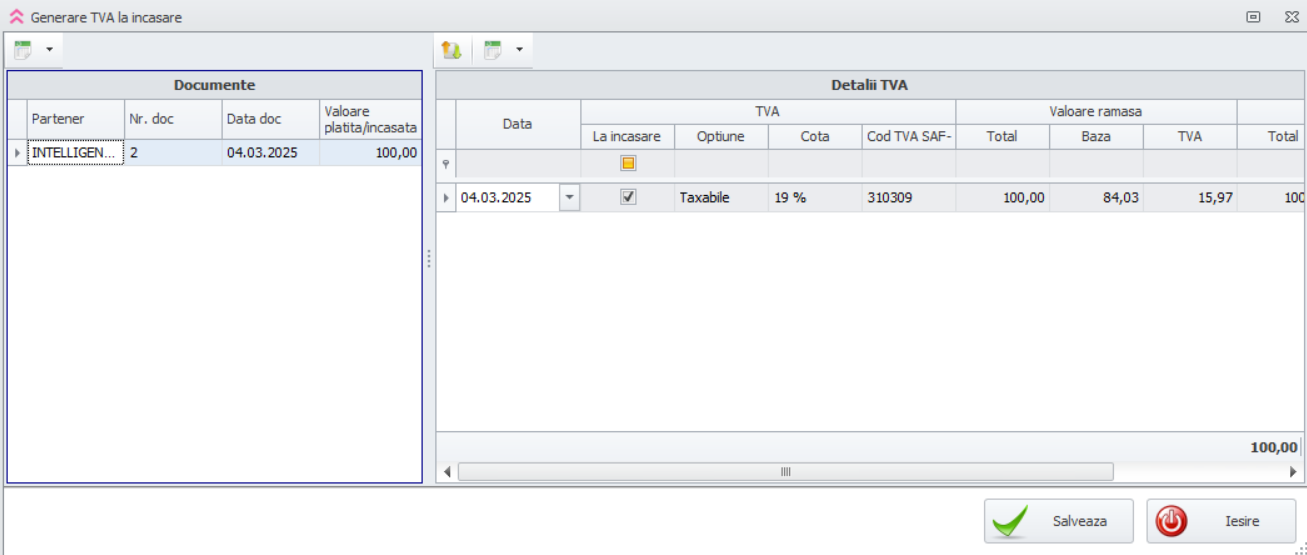Click the row indicator arrow for INTELLIGEN document

click(x=17, y=153)
